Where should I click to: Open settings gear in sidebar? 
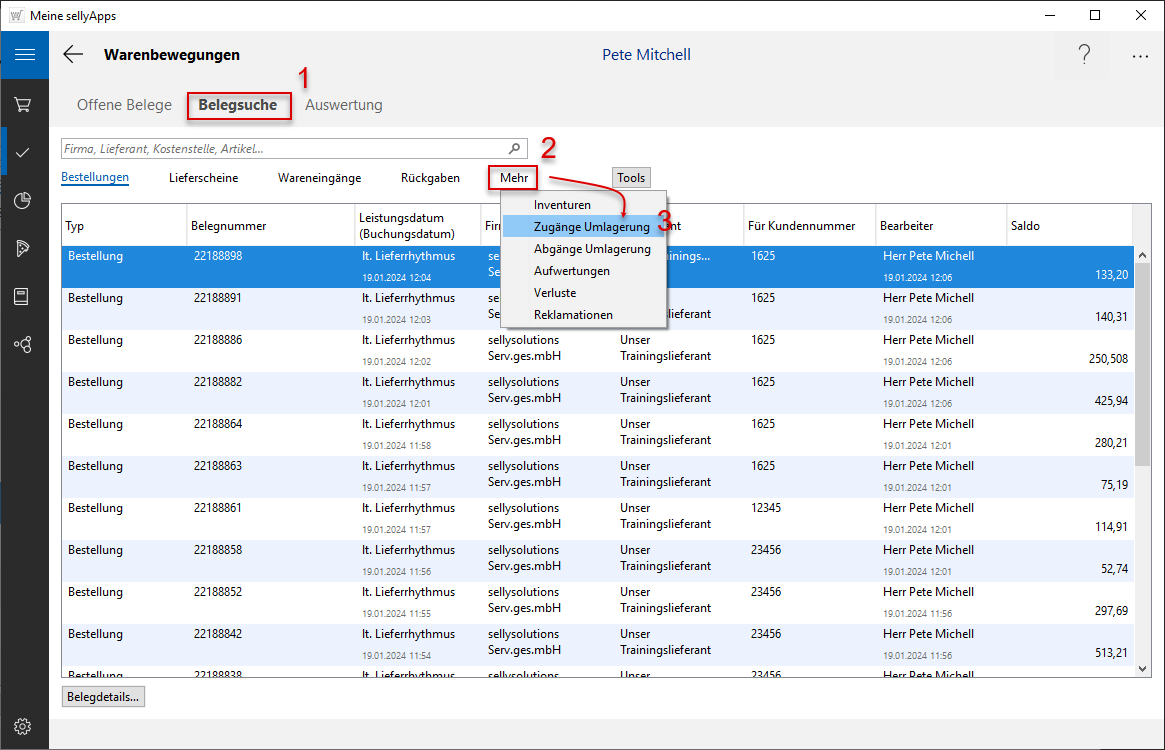point(23,726)
